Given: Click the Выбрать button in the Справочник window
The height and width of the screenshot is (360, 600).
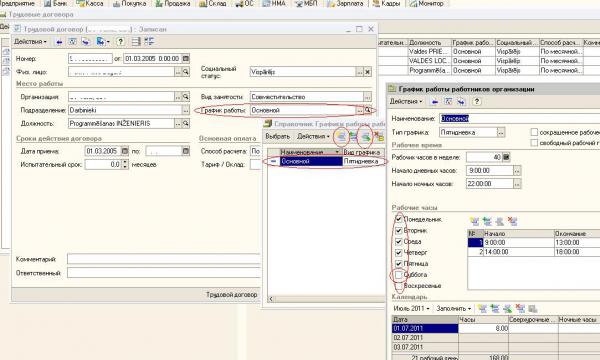Looking at the screenshot, I should click(278, 137).
